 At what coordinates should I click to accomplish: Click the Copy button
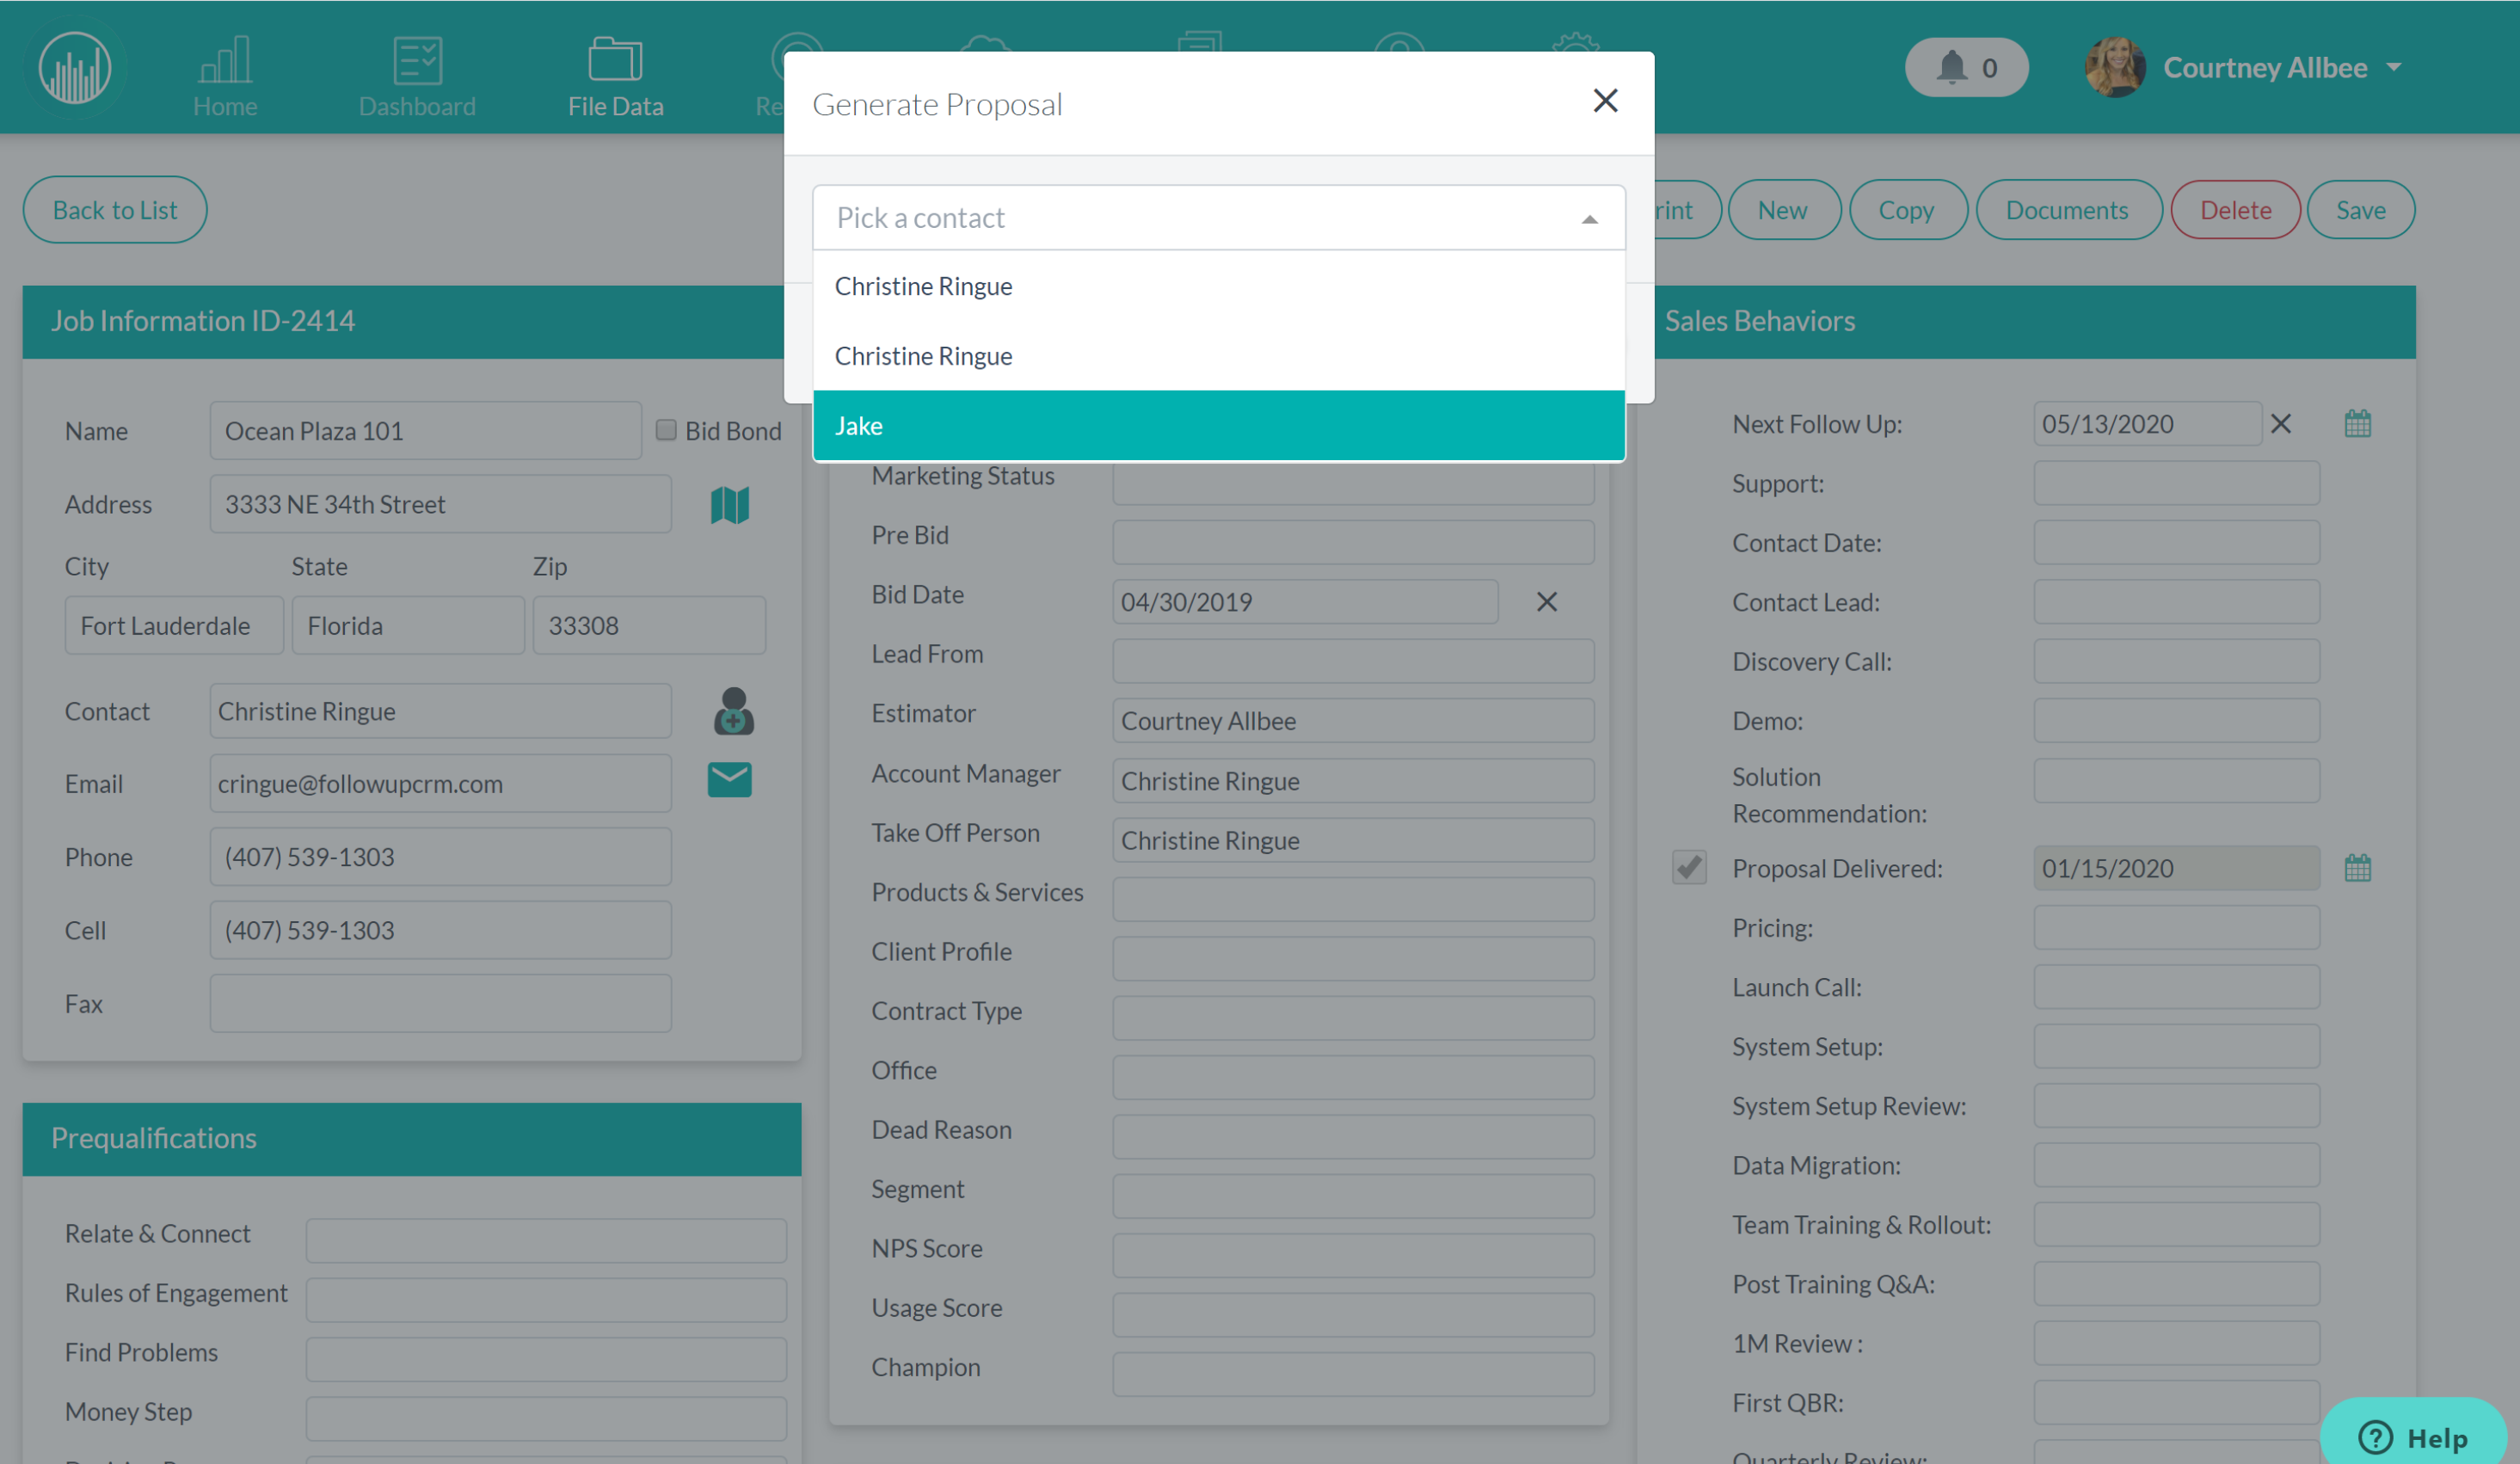tap(1906, 210)
